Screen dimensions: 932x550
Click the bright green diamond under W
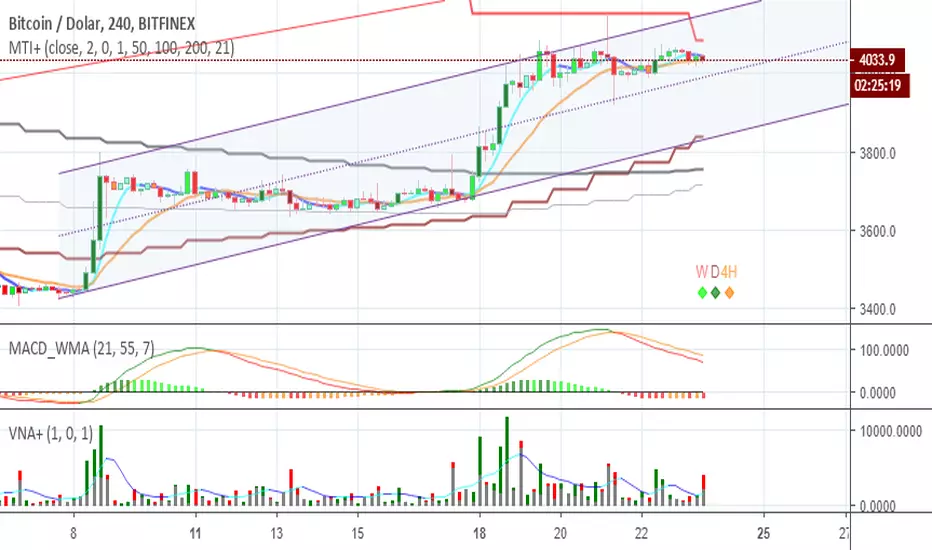pyautogui.click(x=702, y=293)
